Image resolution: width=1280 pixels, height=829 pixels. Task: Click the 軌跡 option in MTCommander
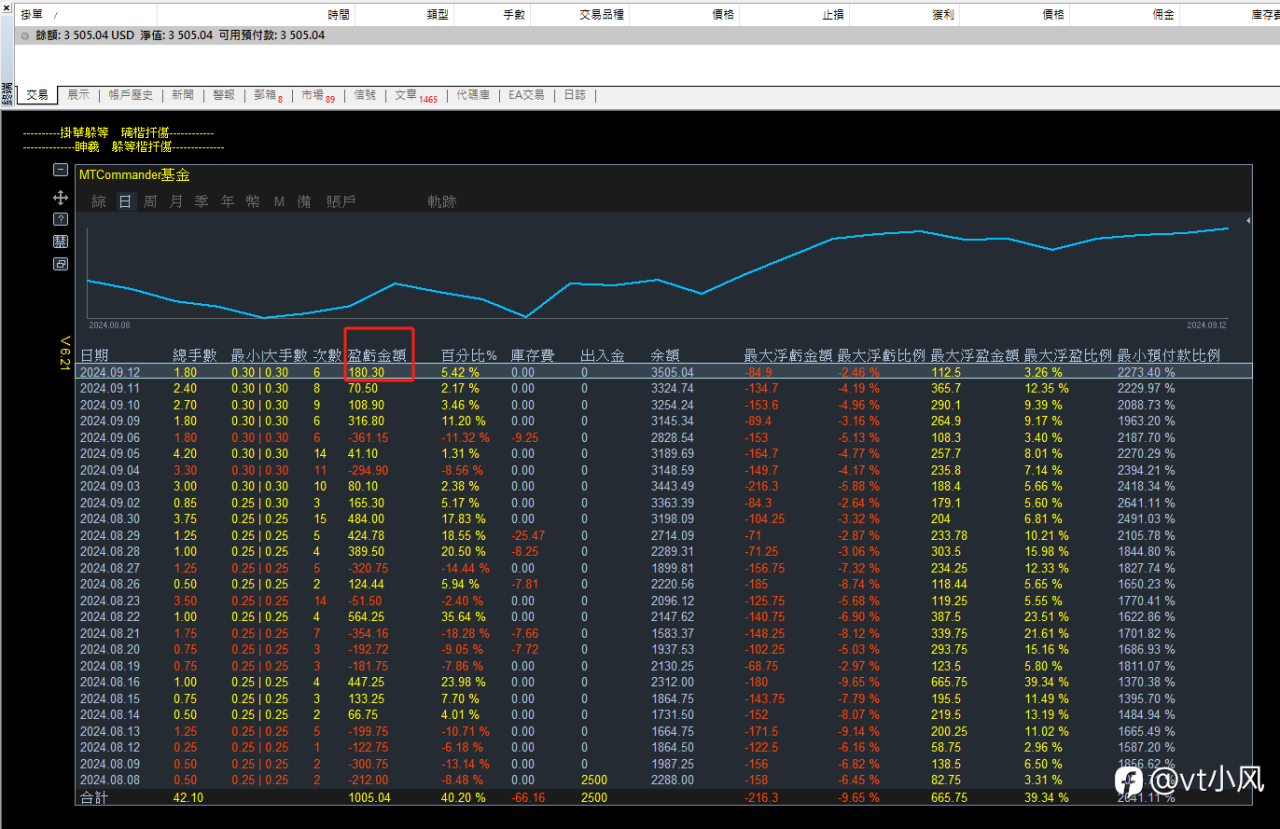442,201
